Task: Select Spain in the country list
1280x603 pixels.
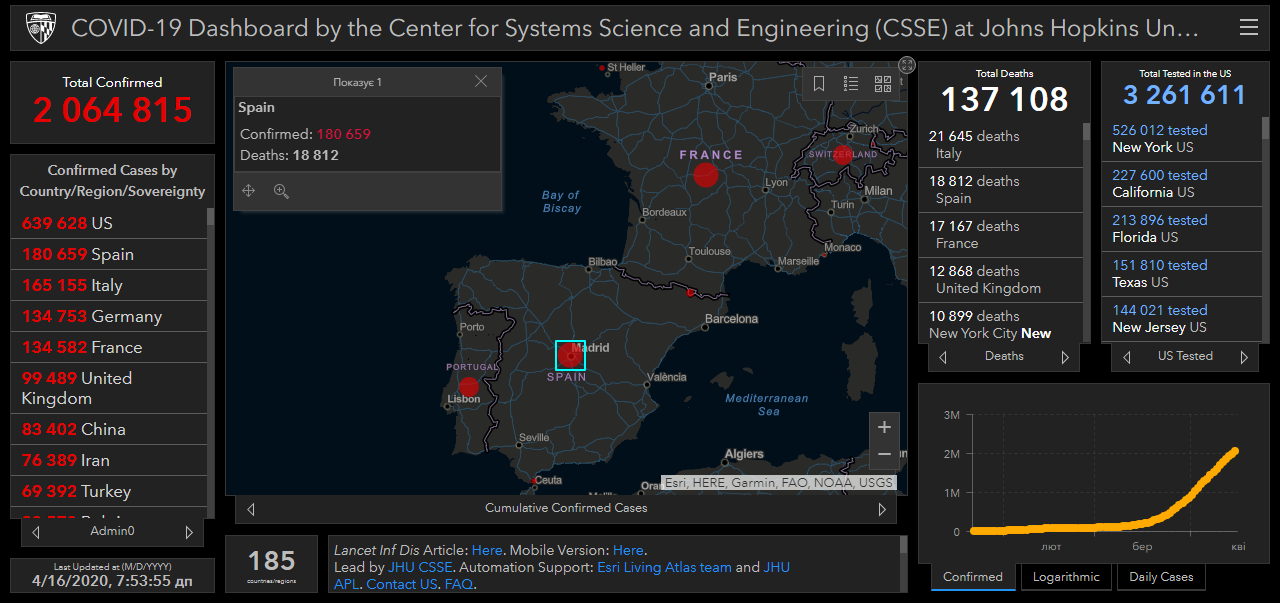Action: point(108,254)
